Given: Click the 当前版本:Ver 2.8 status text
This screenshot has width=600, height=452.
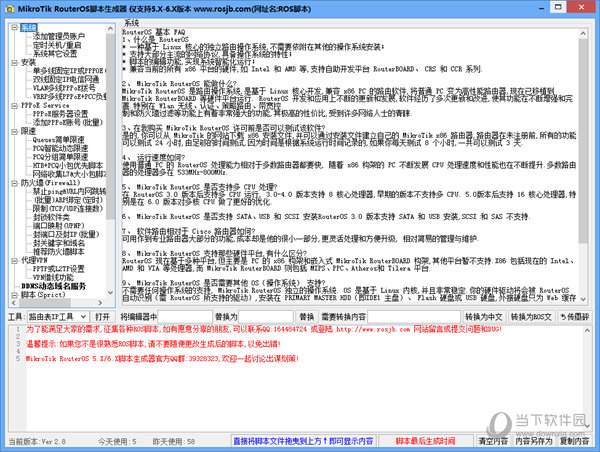Looking at the screenshot, I should click(x=37, y=441).
